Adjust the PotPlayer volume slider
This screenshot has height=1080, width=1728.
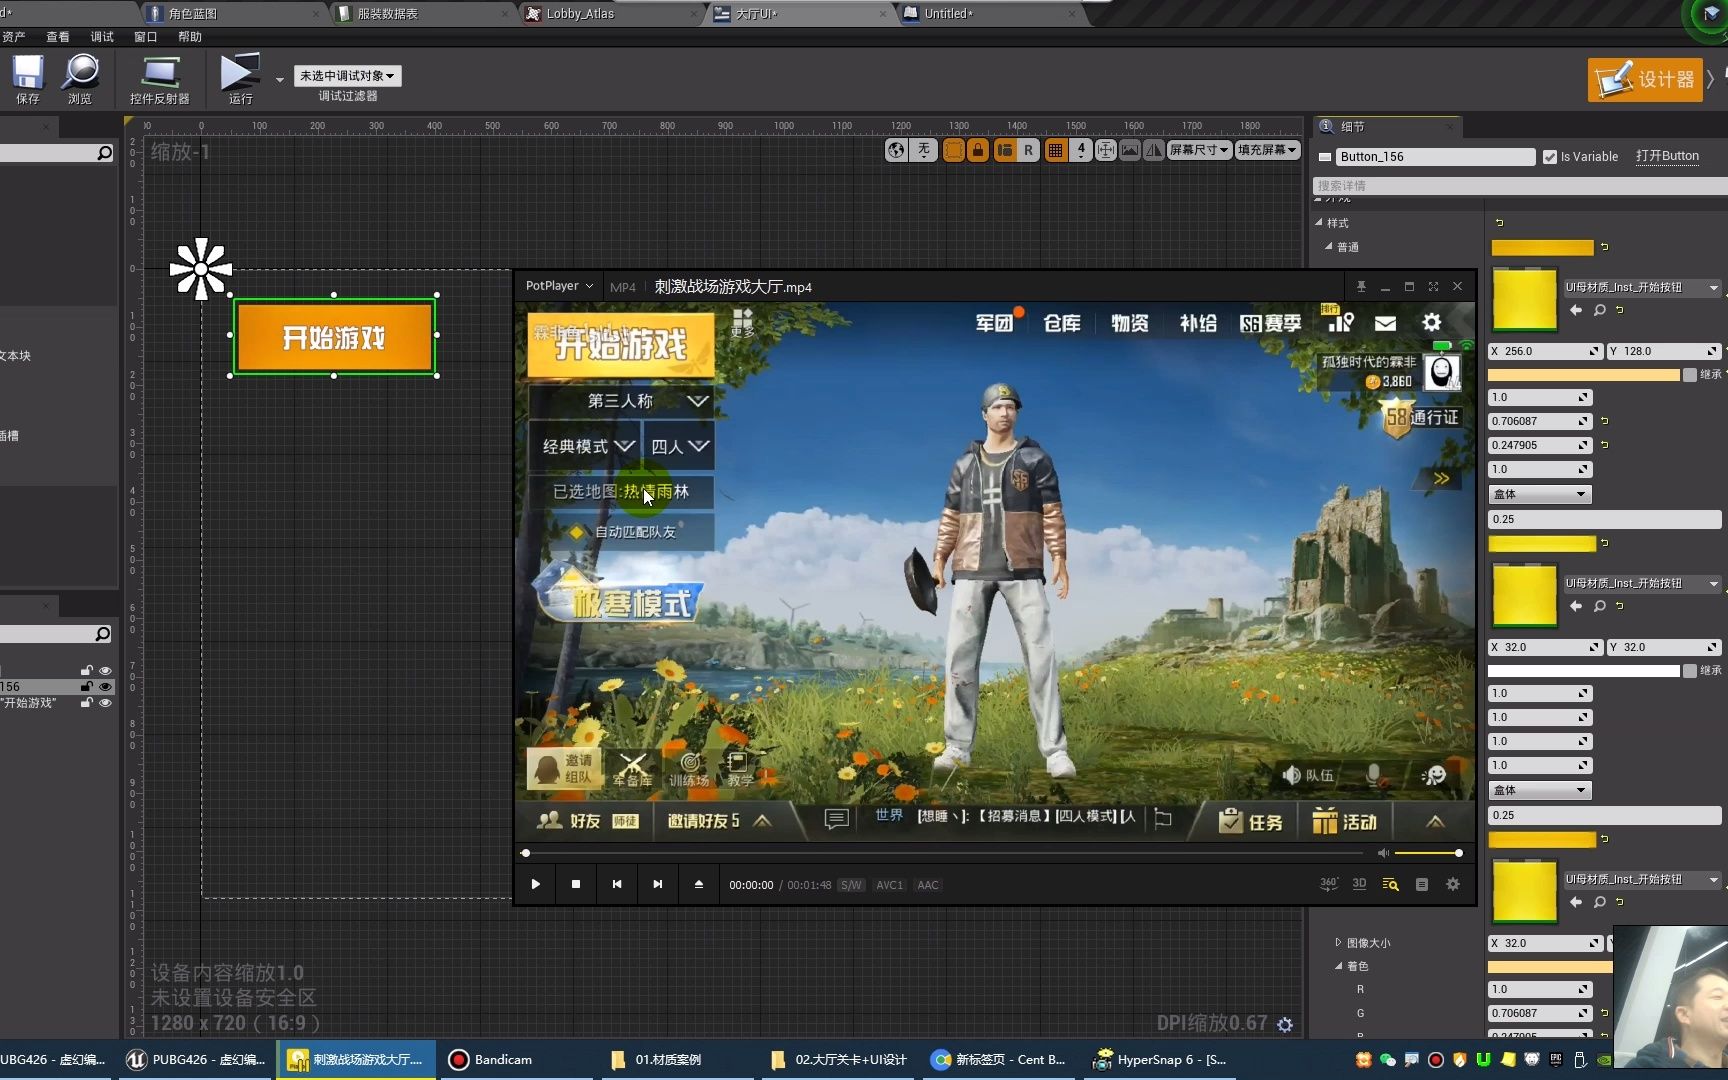point(1428,853)
